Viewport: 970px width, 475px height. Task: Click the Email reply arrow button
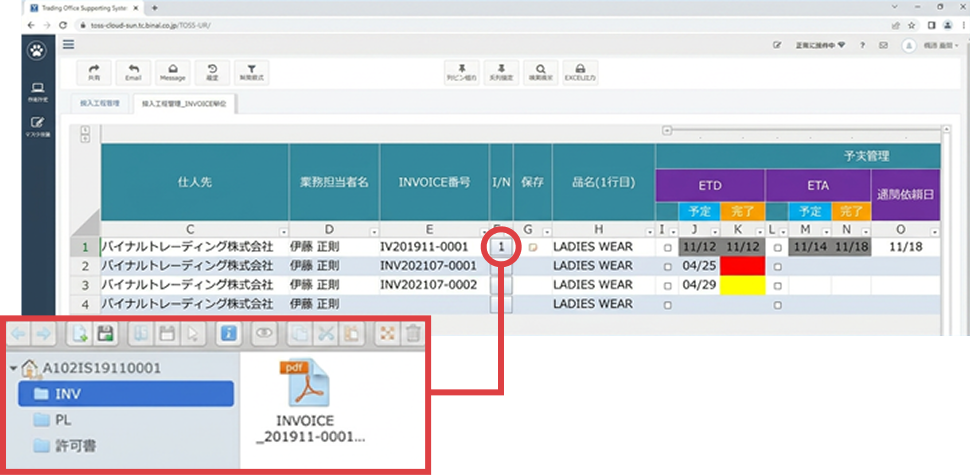point(133,72)
